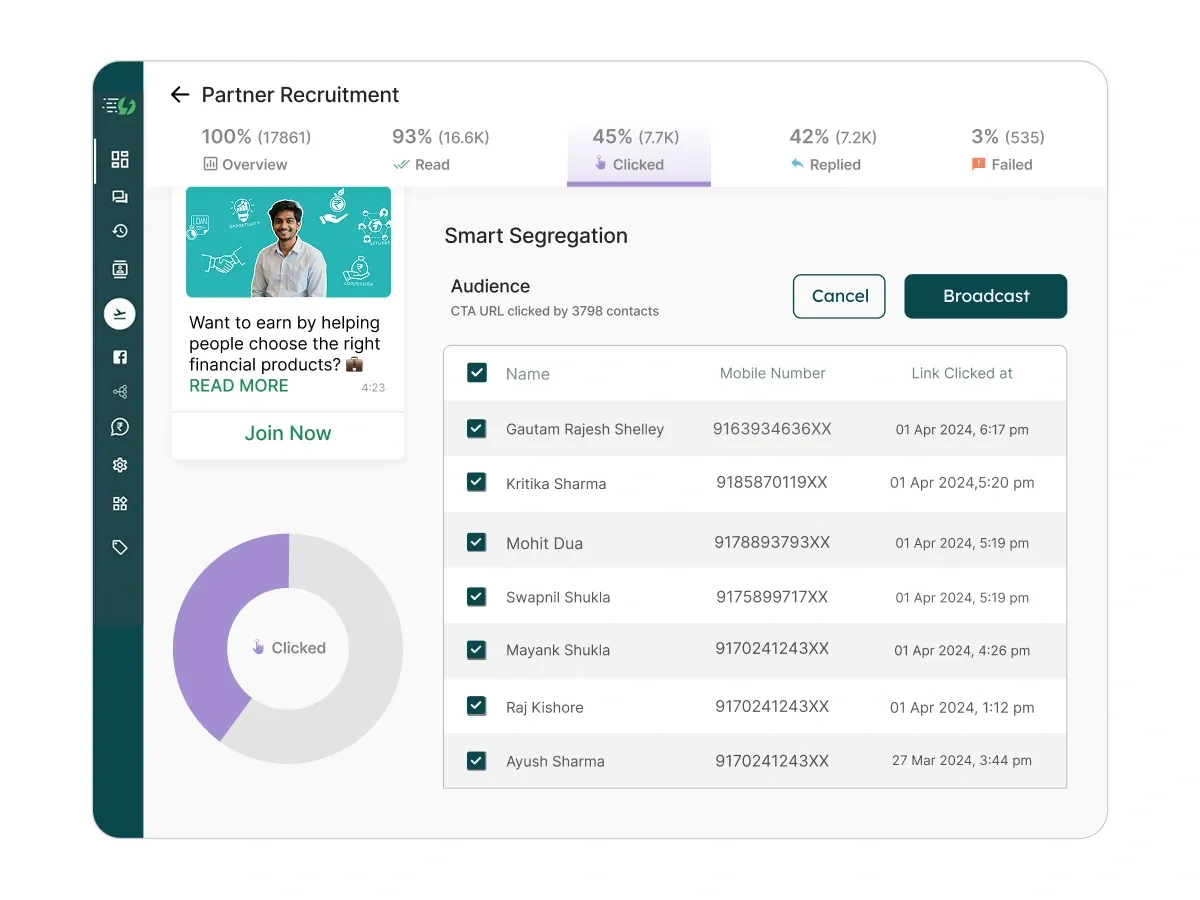Click the Broadcast button
The height and width of the screenshot is (900, 1200).
985,296
